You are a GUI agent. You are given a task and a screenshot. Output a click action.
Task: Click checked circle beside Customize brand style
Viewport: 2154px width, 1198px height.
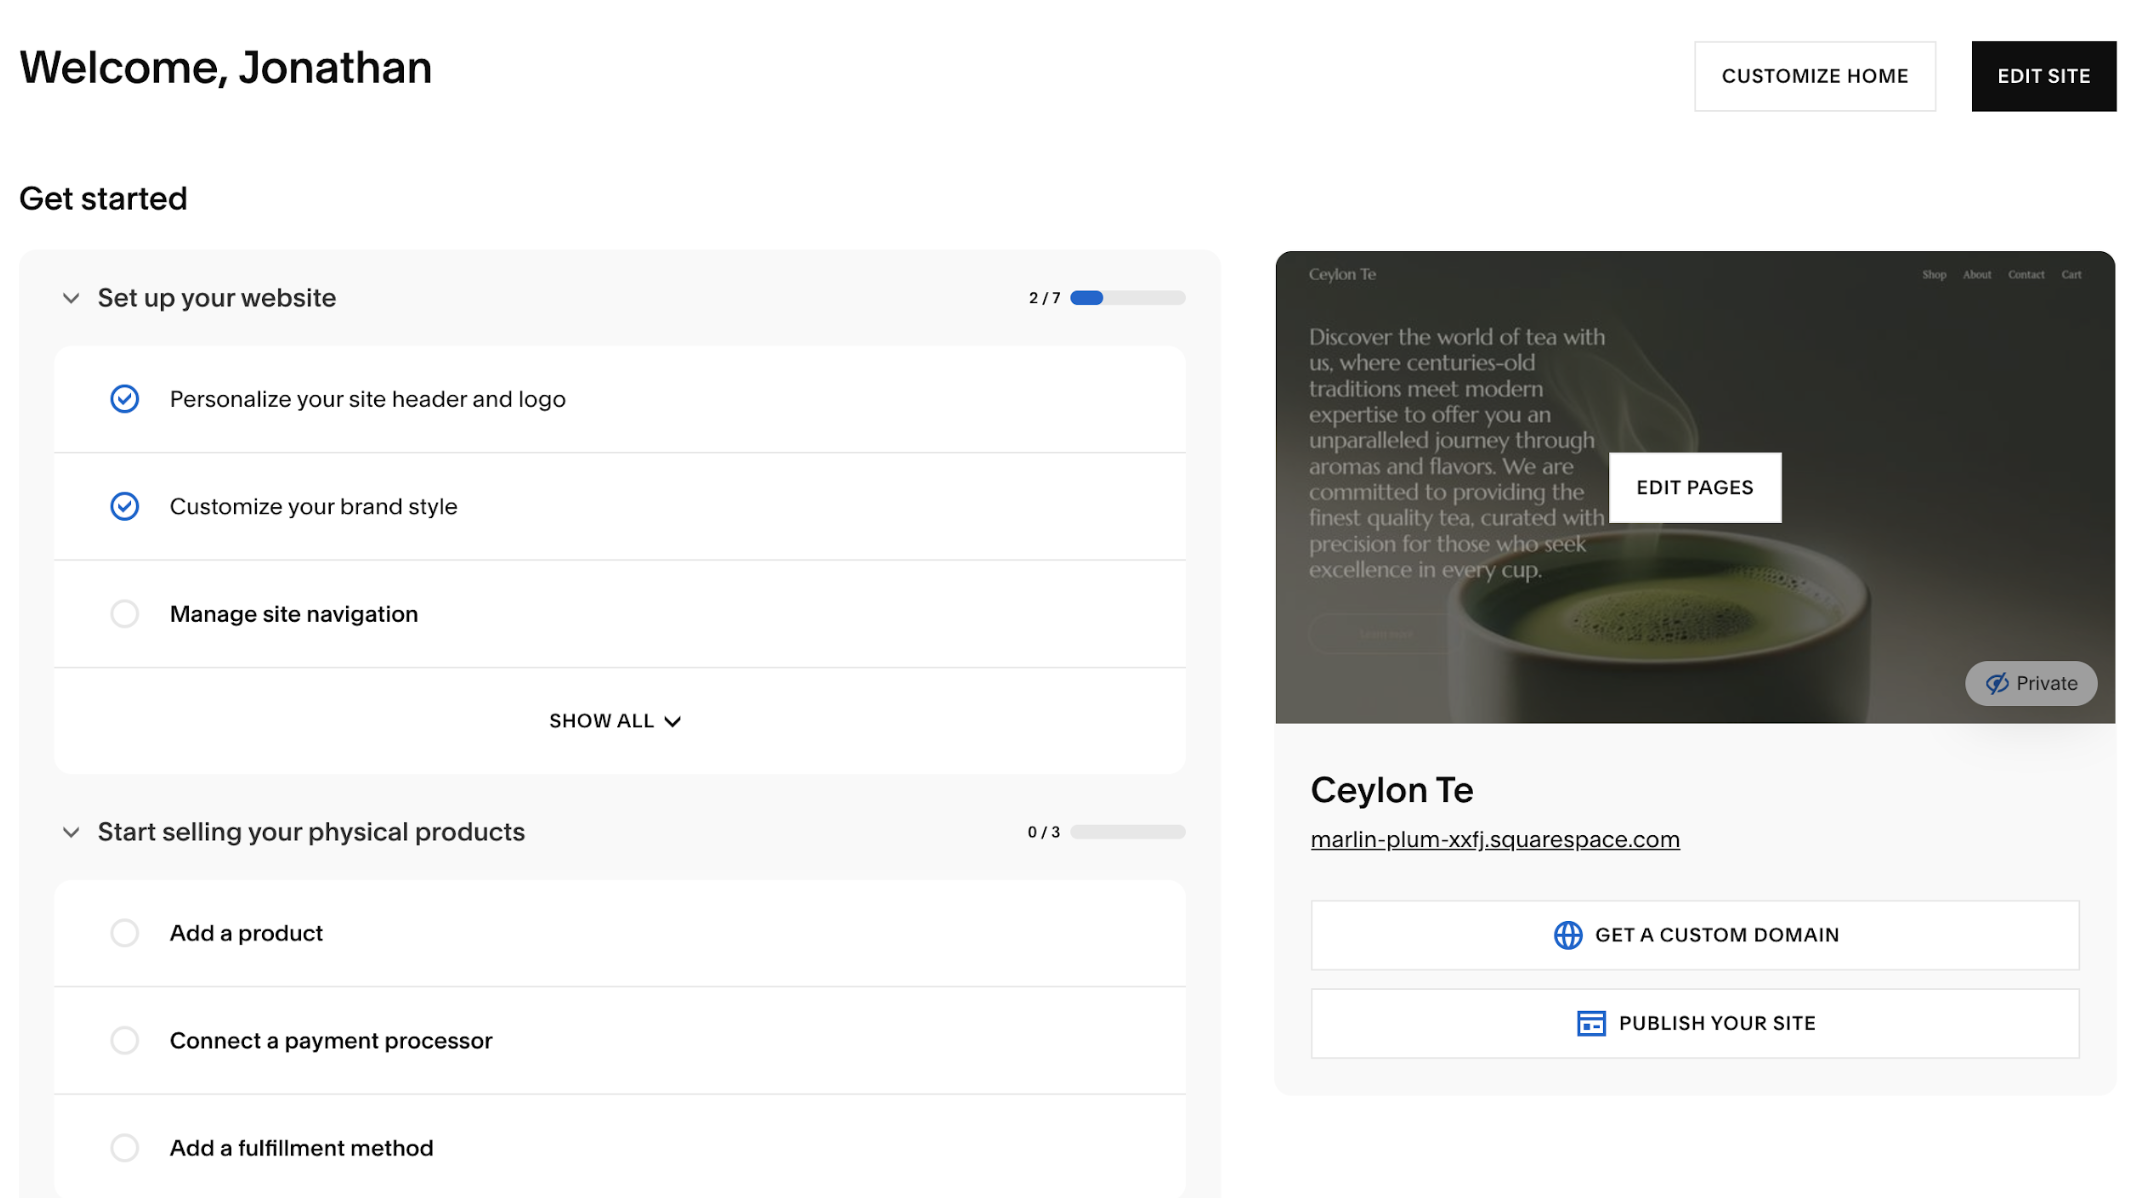pos(125,506)
